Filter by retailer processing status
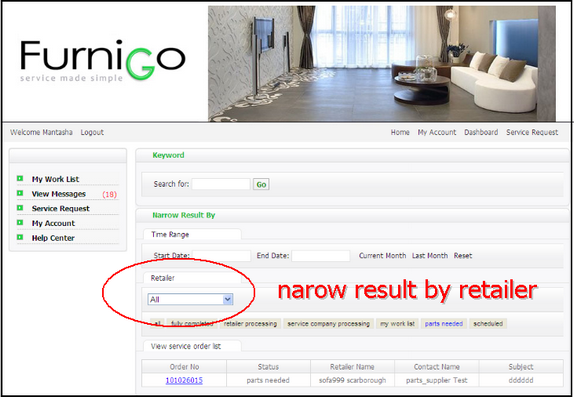 click(250, 324)
